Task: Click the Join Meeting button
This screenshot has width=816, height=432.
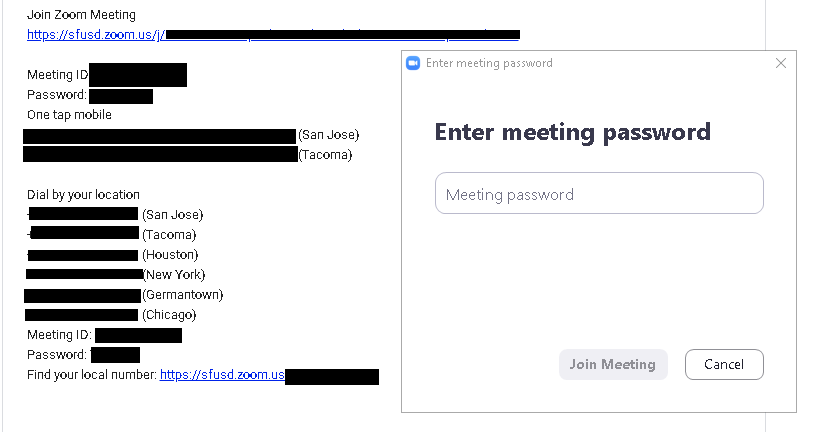Action: point(613,364)
